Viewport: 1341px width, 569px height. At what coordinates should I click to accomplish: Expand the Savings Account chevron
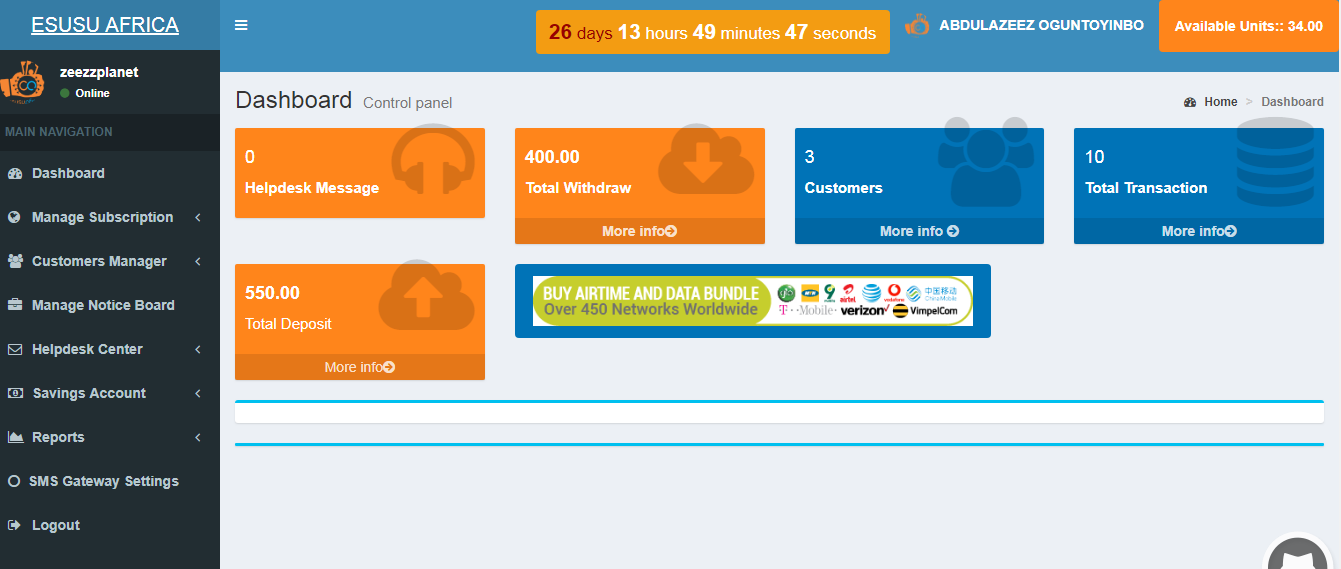click(198, 393)
